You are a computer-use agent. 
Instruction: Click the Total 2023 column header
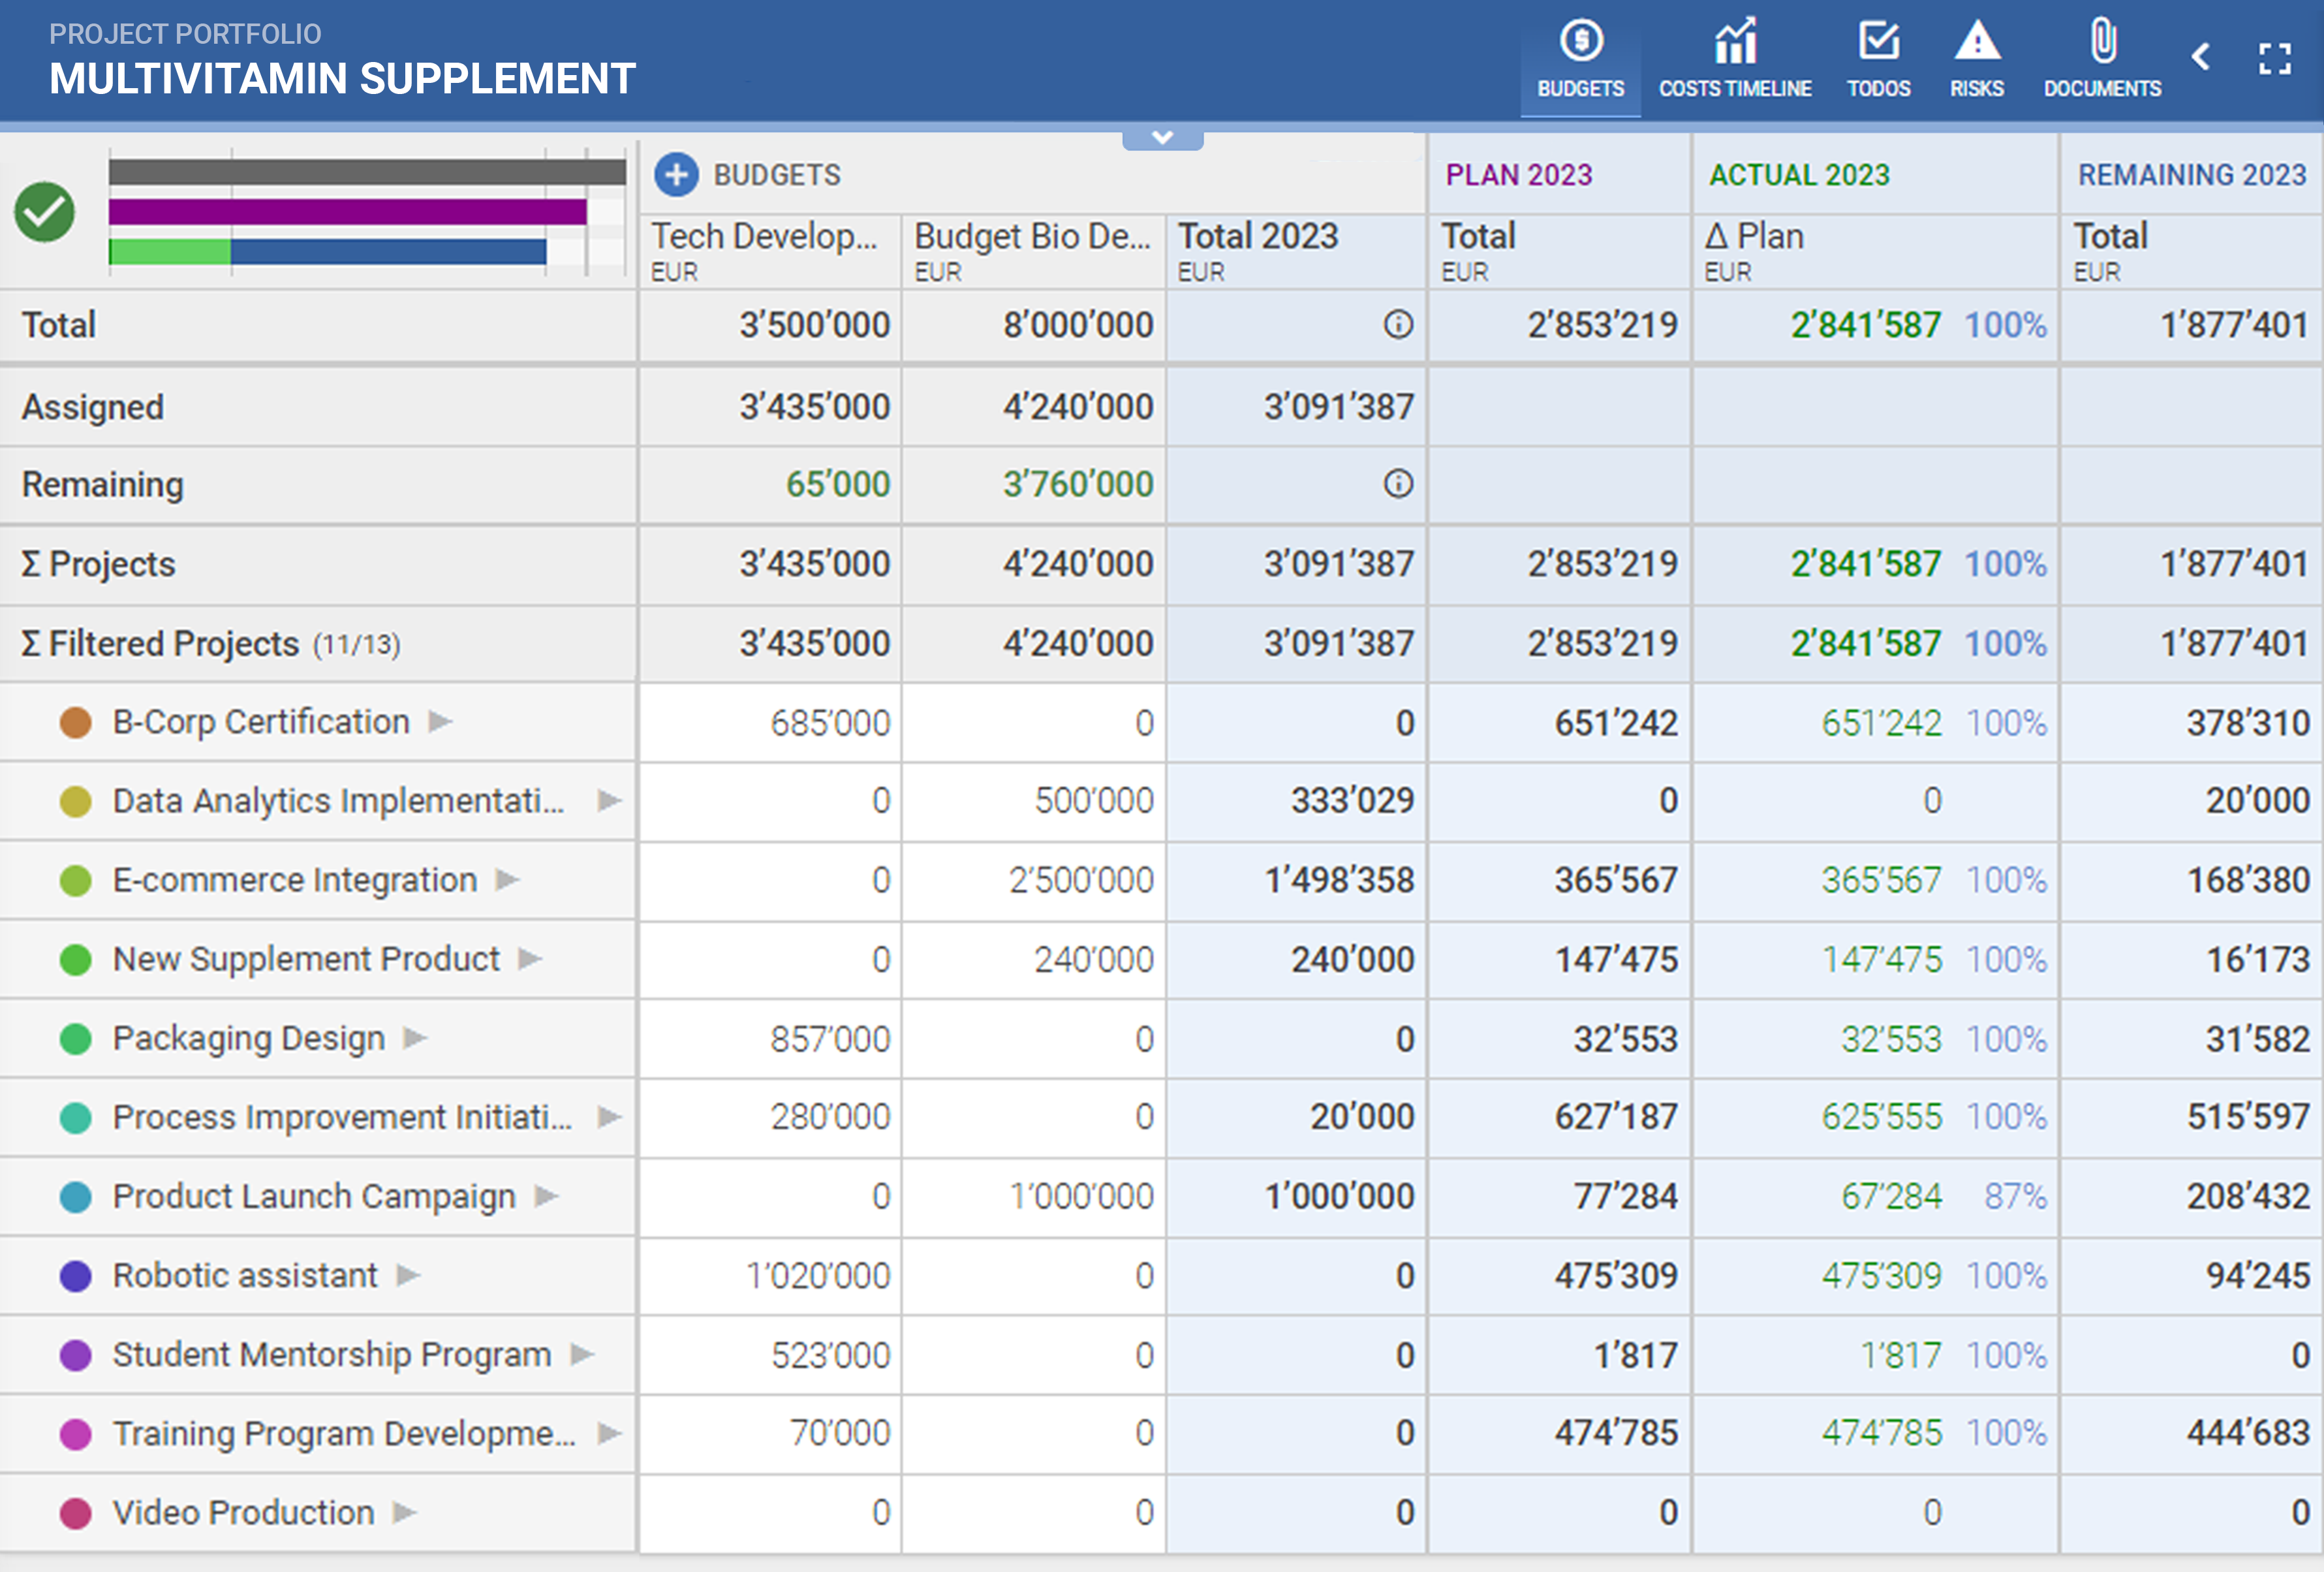tap(1296, 252)
